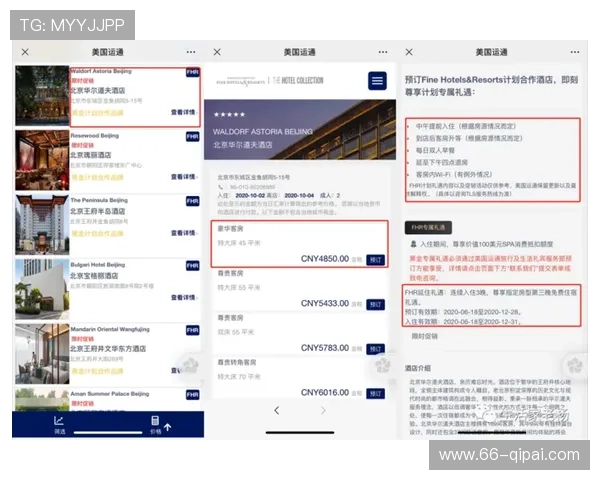Select the hotel name 北京瑰丽酒店 in the list

[x=91, y=155]
